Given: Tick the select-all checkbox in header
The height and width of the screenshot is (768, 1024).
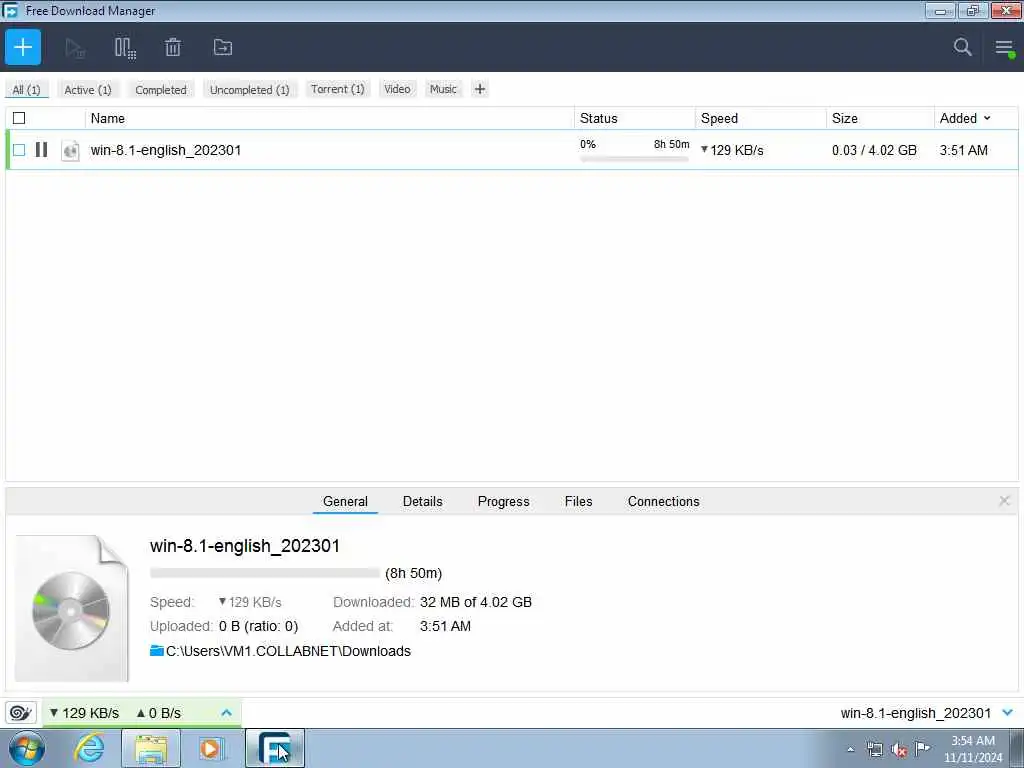Looking at the screenshot, I should pos(19,118).
